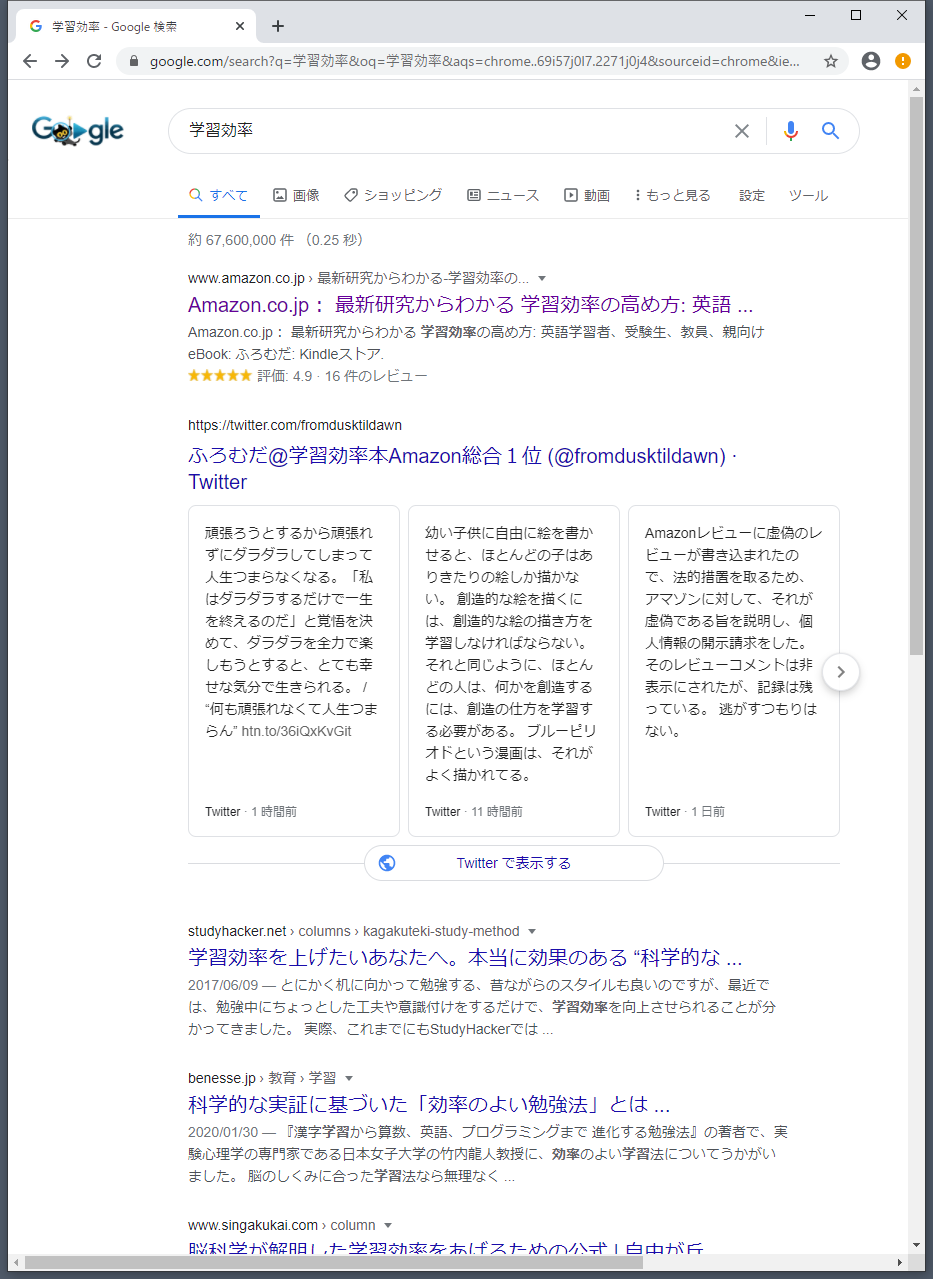933x1279 pixels.
Task: Click the orange Chrome update alert icon
Action: point(903,61)
